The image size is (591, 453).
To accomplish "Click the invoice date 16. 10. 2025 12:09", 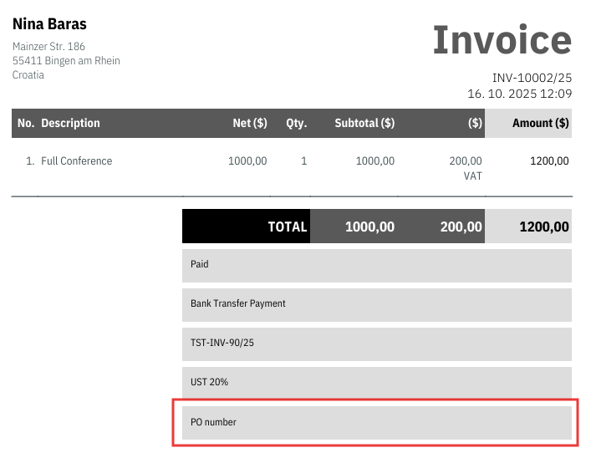I will (519, 93).
